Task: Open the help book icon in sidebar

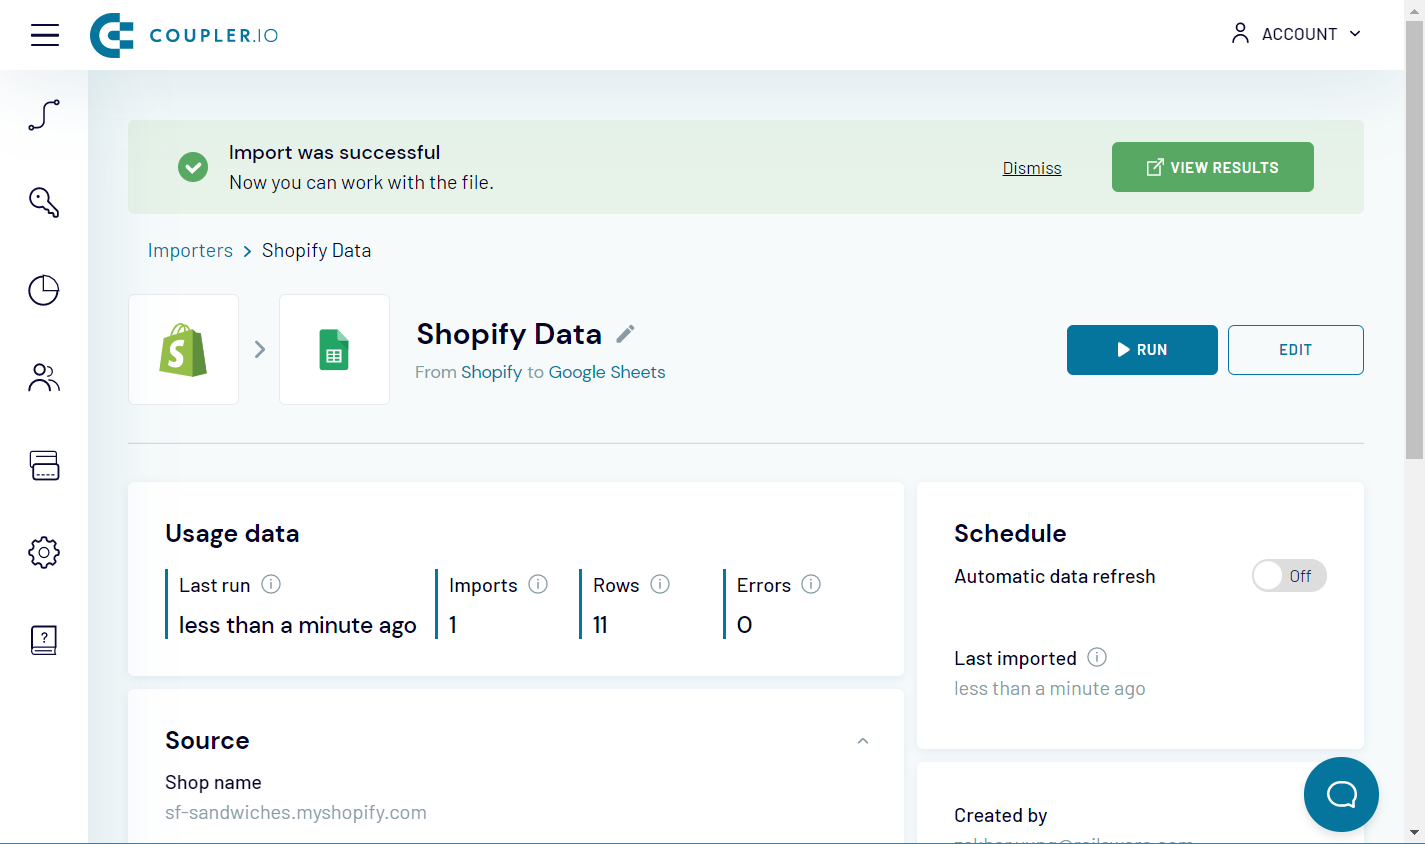Action: [44, 640]
